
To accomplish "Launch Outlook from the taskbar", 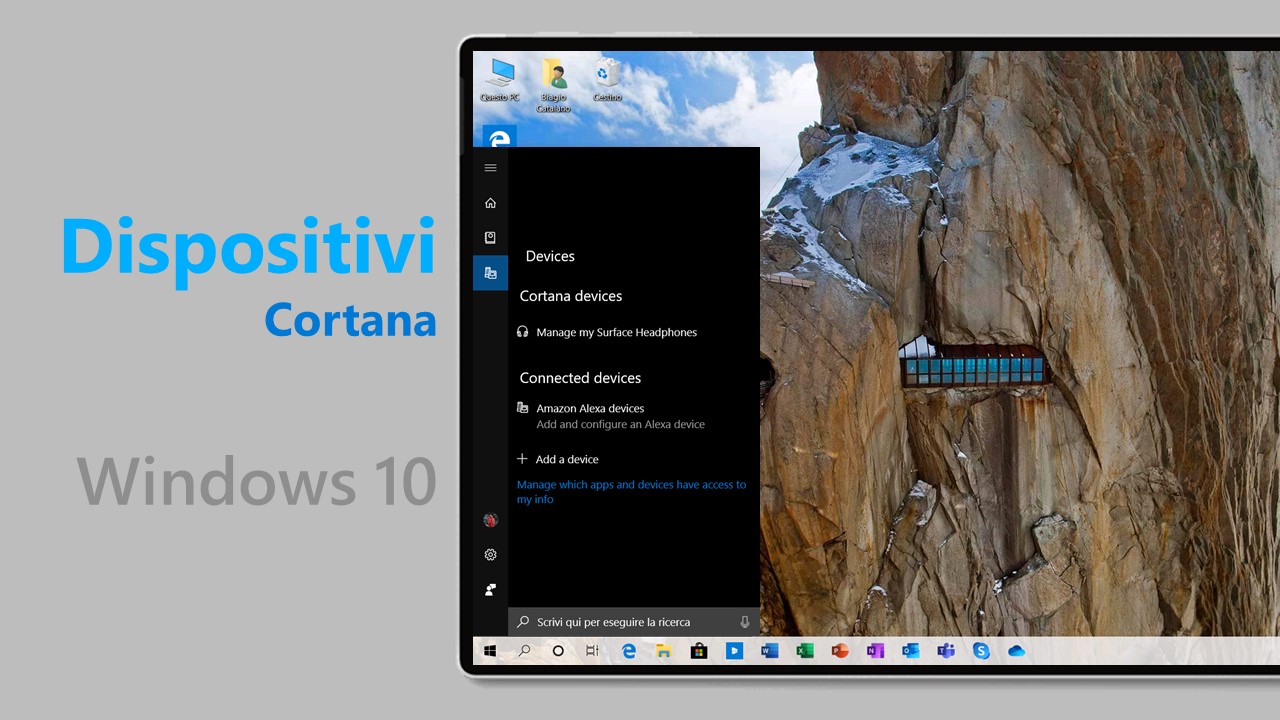I will [x=910, y=651].
